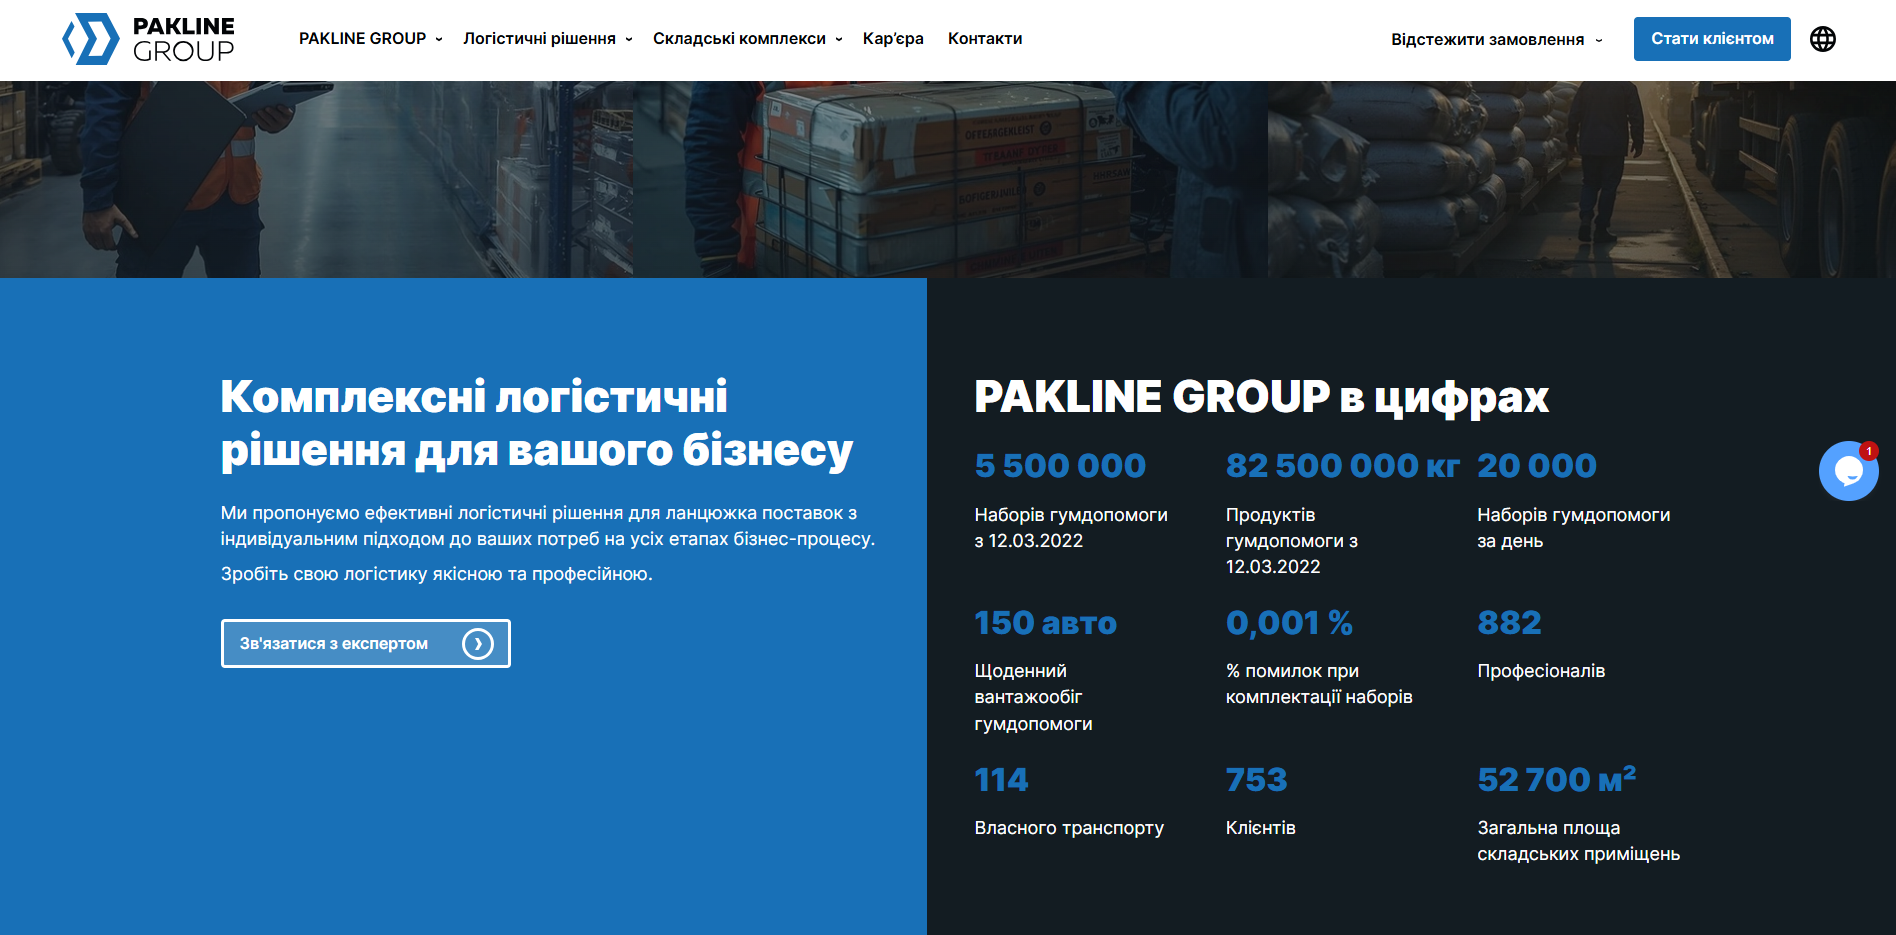Viewport: 1896px width, 935px height.
Task: Click the circular arrow inside expert contact button
Action: (x=478, y=643)
